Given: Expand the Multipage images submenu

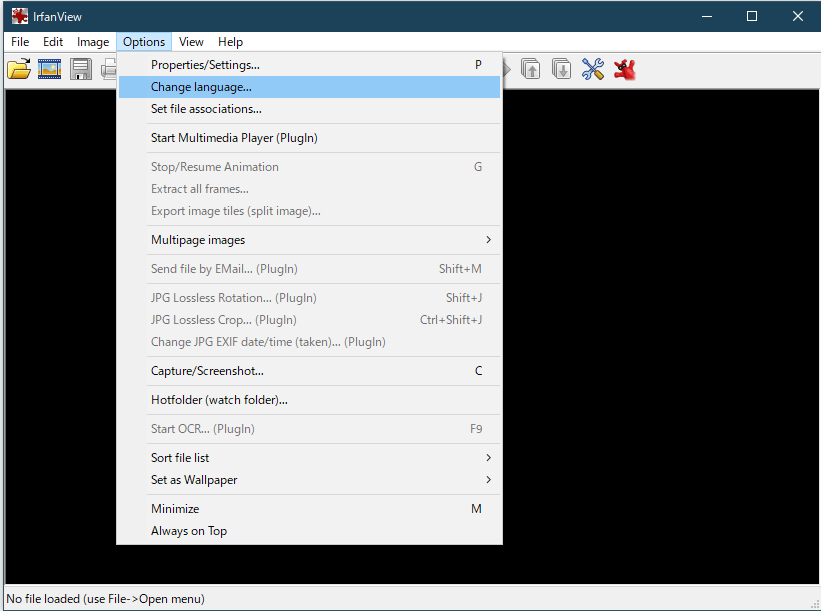Looking at the screenshot, I should 309,240.
